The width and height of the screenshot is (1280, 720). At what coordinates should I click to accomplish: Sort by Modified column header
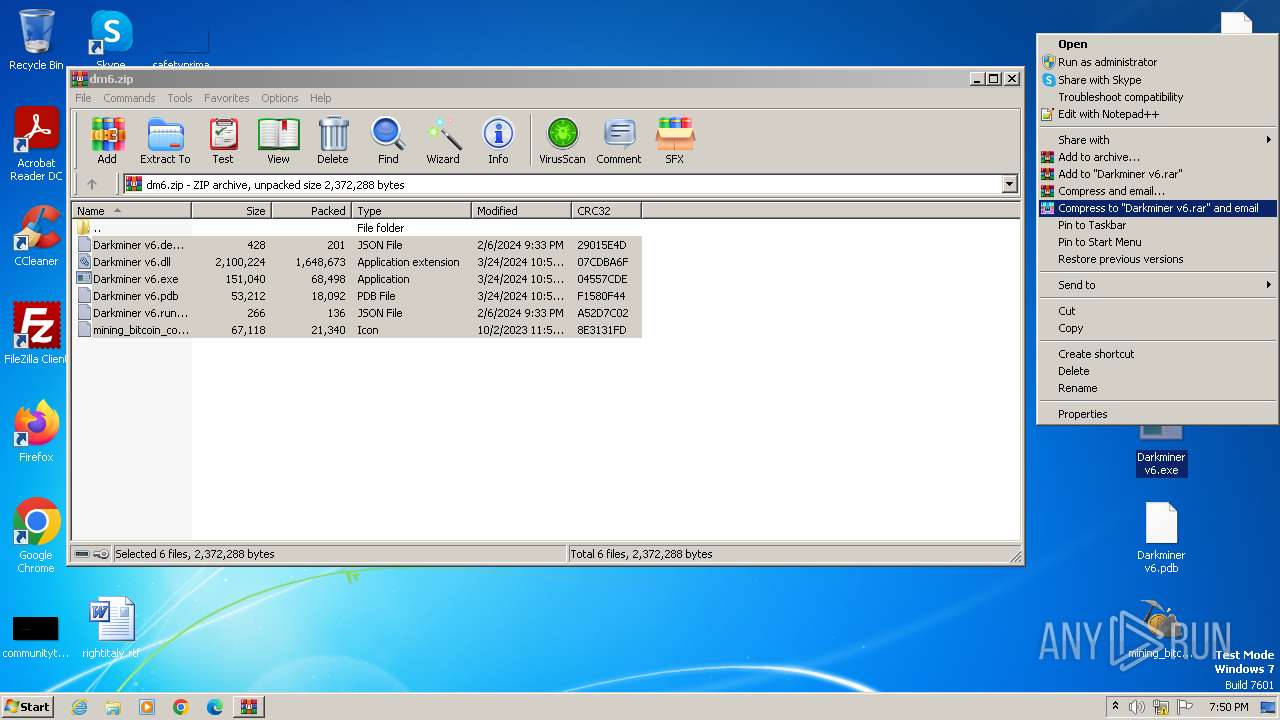click(521, 210)
